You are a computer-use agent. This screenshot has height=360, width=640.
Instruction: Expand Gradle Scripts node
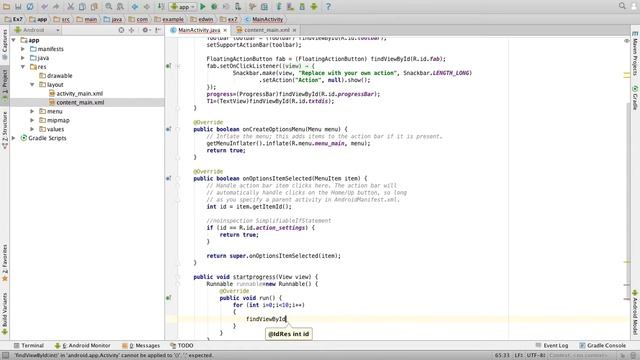coord(13,138)
